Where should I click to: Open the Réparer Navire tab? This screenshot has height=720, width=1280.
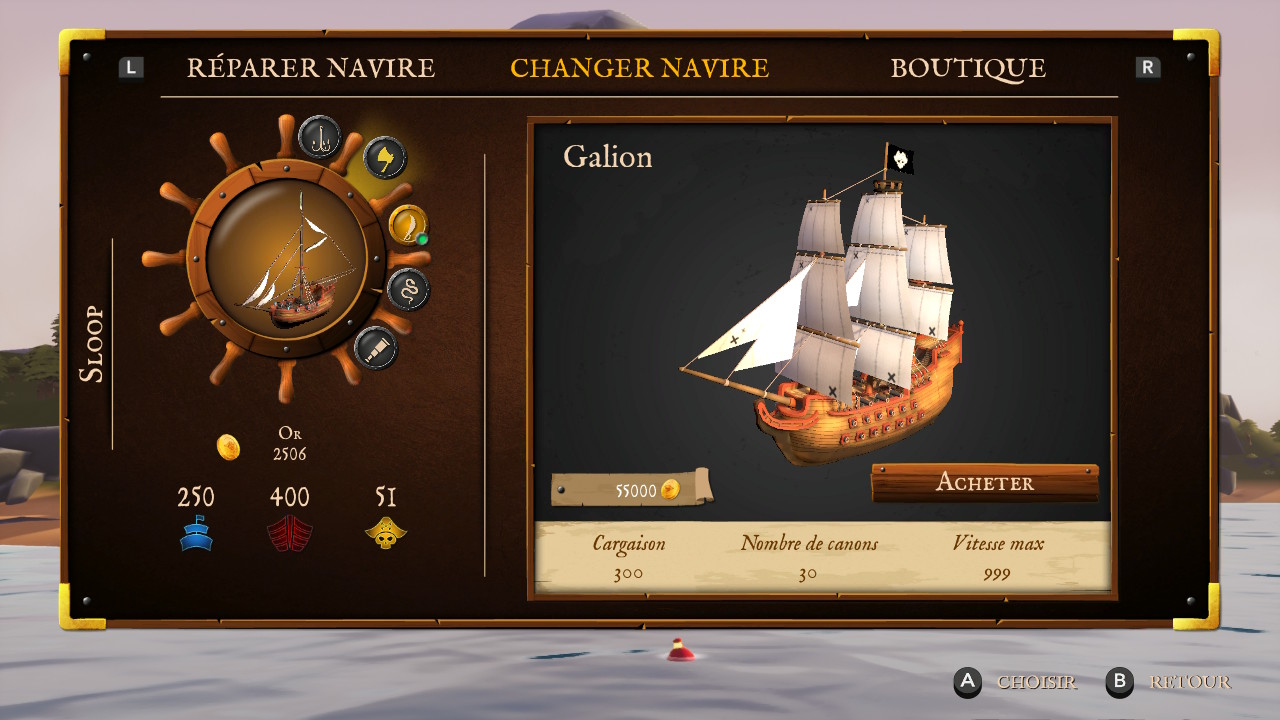[x=311, y=68]
